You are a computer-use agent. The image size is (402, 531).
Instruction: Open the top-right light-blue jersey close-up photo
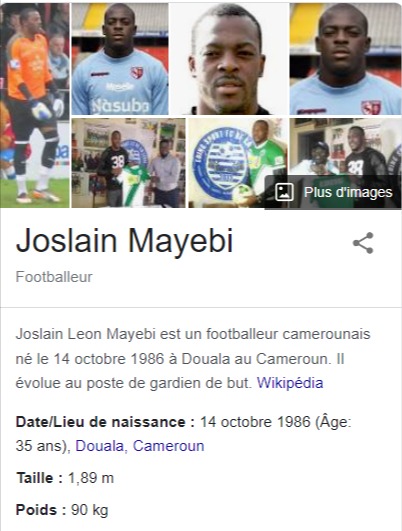tap(346, 59)
